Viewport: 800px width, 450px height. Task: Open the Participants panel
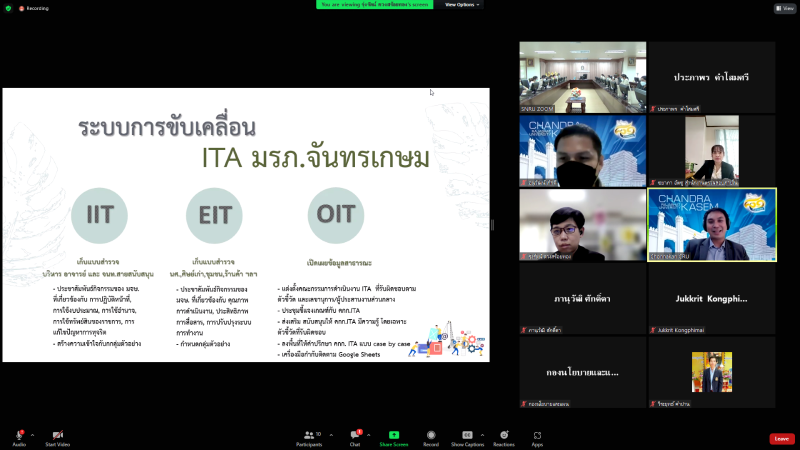point(308,435)
